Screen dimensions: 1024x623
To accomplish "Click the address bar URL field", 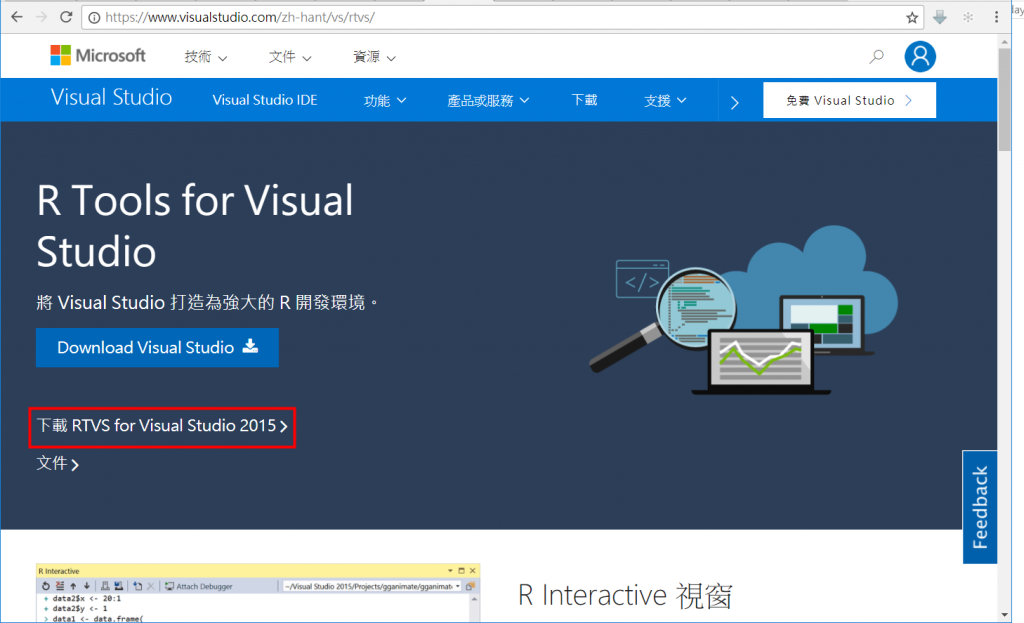I will pyautogui.click(x=503, y=18).
